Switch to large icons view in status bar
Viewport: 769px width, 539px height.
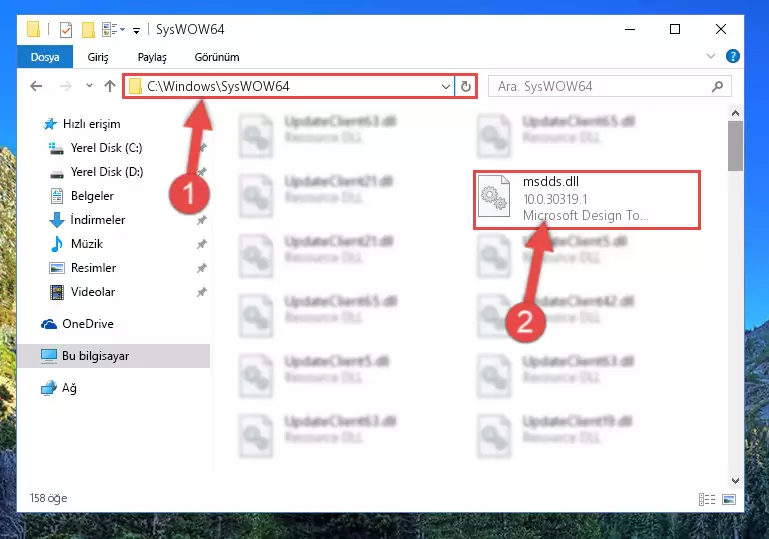[729, 499]
